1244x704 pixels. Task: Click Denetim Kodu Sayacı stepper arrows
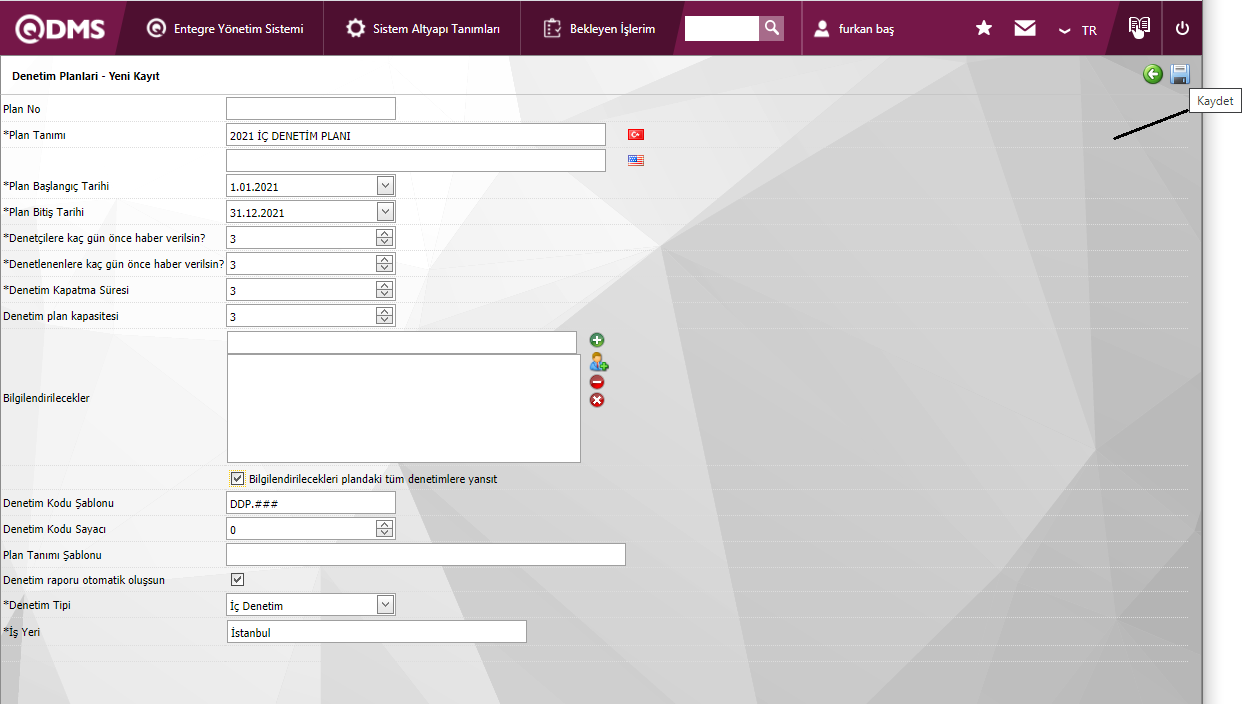coord(385,529)
